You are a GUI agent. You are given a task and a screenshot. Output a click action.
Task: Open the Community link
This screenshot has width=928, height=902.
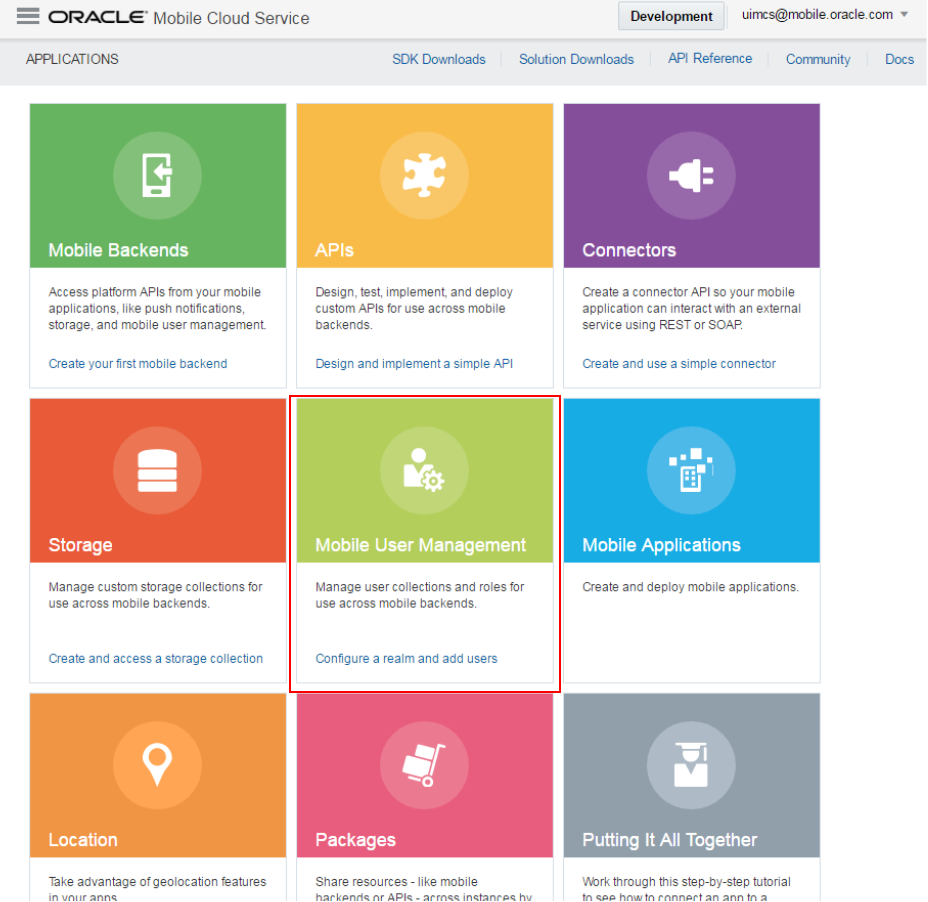818,59
